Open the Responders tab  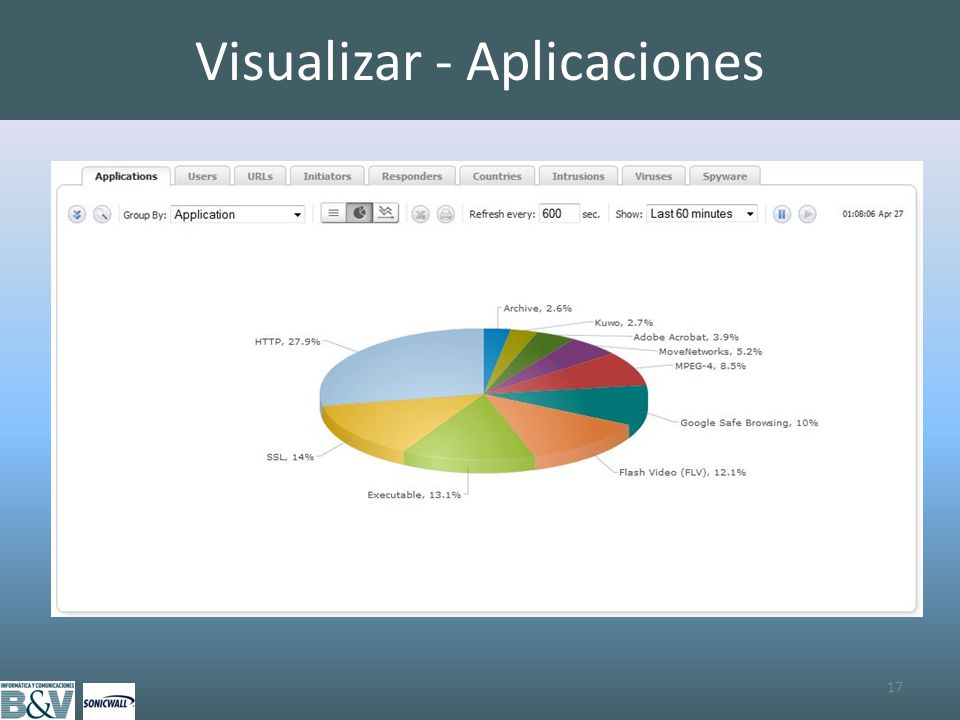412,176
